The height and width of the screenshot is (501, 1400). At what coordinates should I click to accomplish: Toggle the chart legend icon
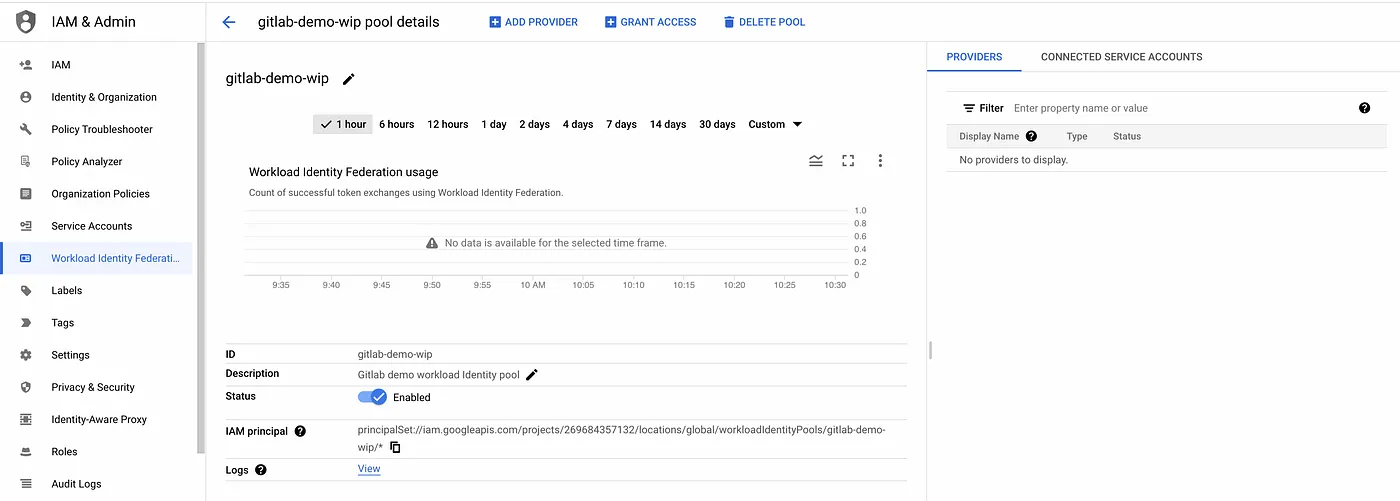click(x=816, y=160)
